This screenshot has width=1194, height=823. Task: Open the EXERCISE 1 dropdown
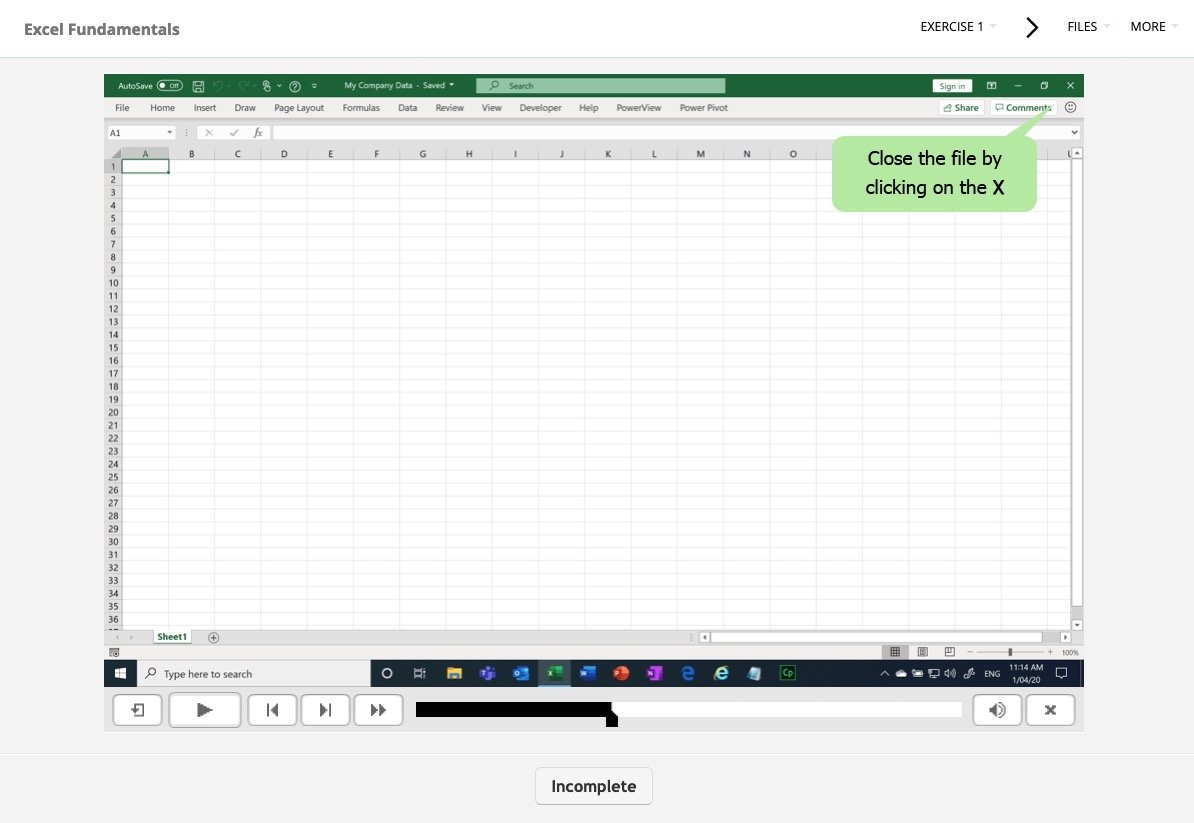958,27
